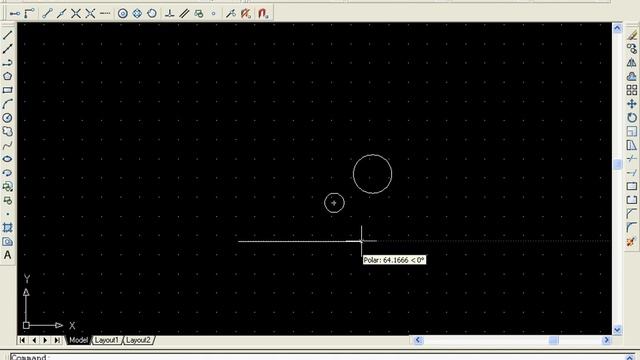Viewport: 640px width, 360px height.
Task: Activate Snap to Intersection
Action: coord(76,13)
